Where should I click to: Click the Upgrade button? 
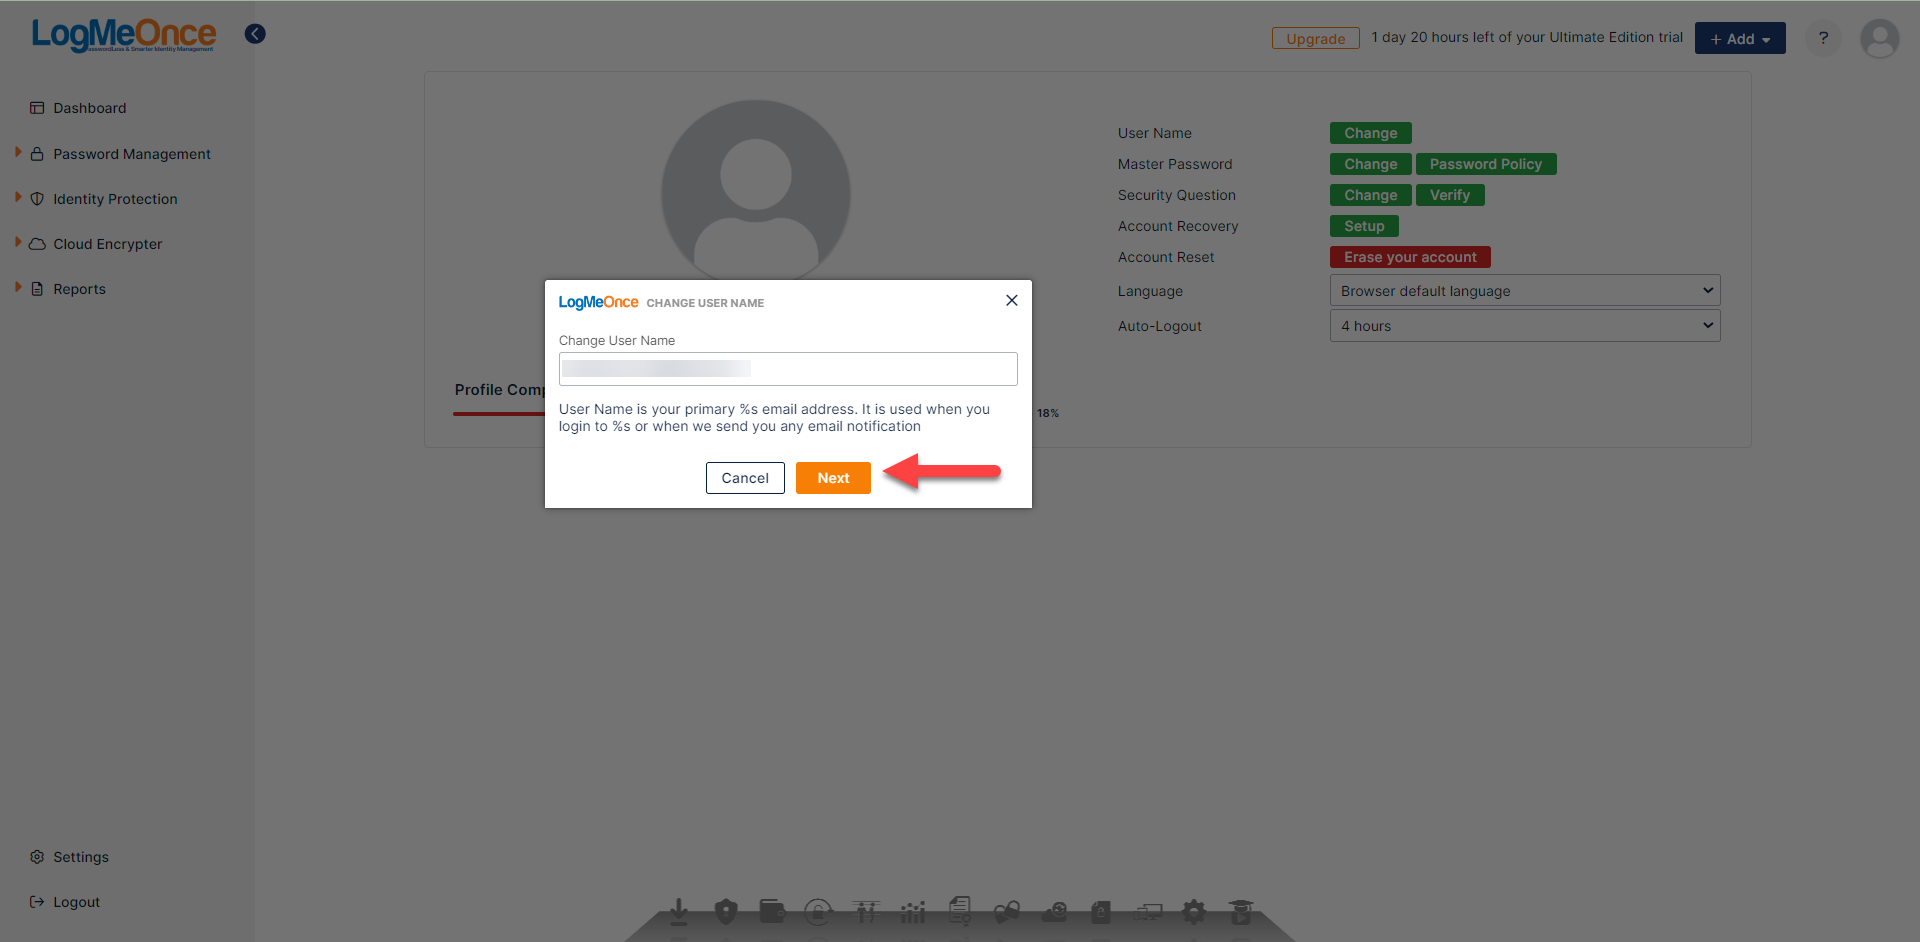click(x=1316, y=38)
